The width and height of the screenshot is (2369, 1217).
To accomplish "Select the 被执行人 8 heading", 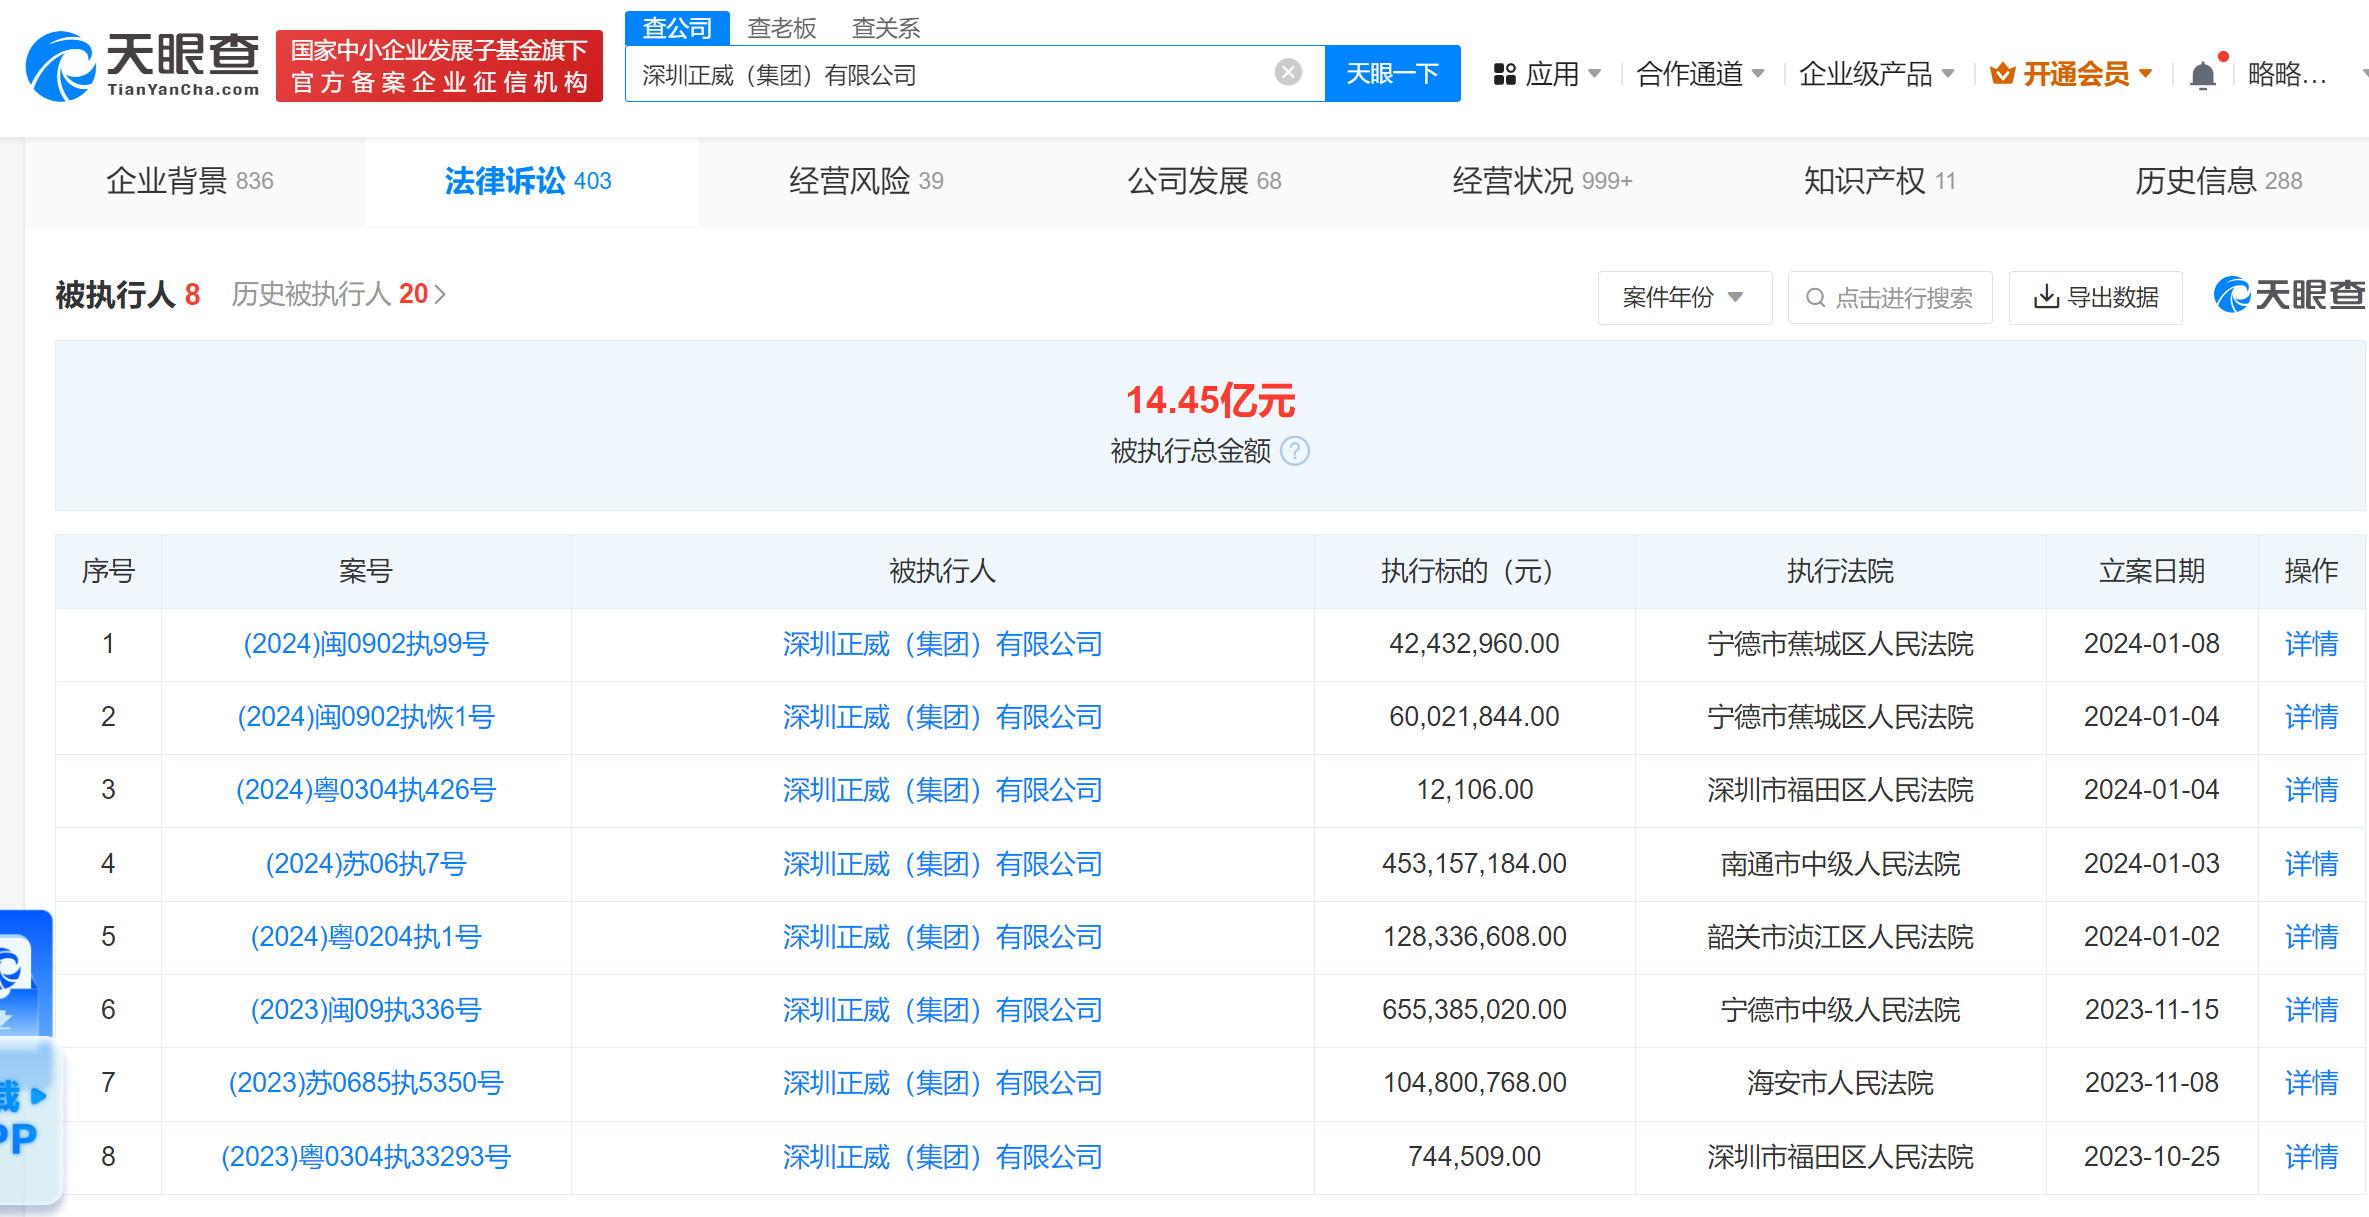I will click(127, 294).
